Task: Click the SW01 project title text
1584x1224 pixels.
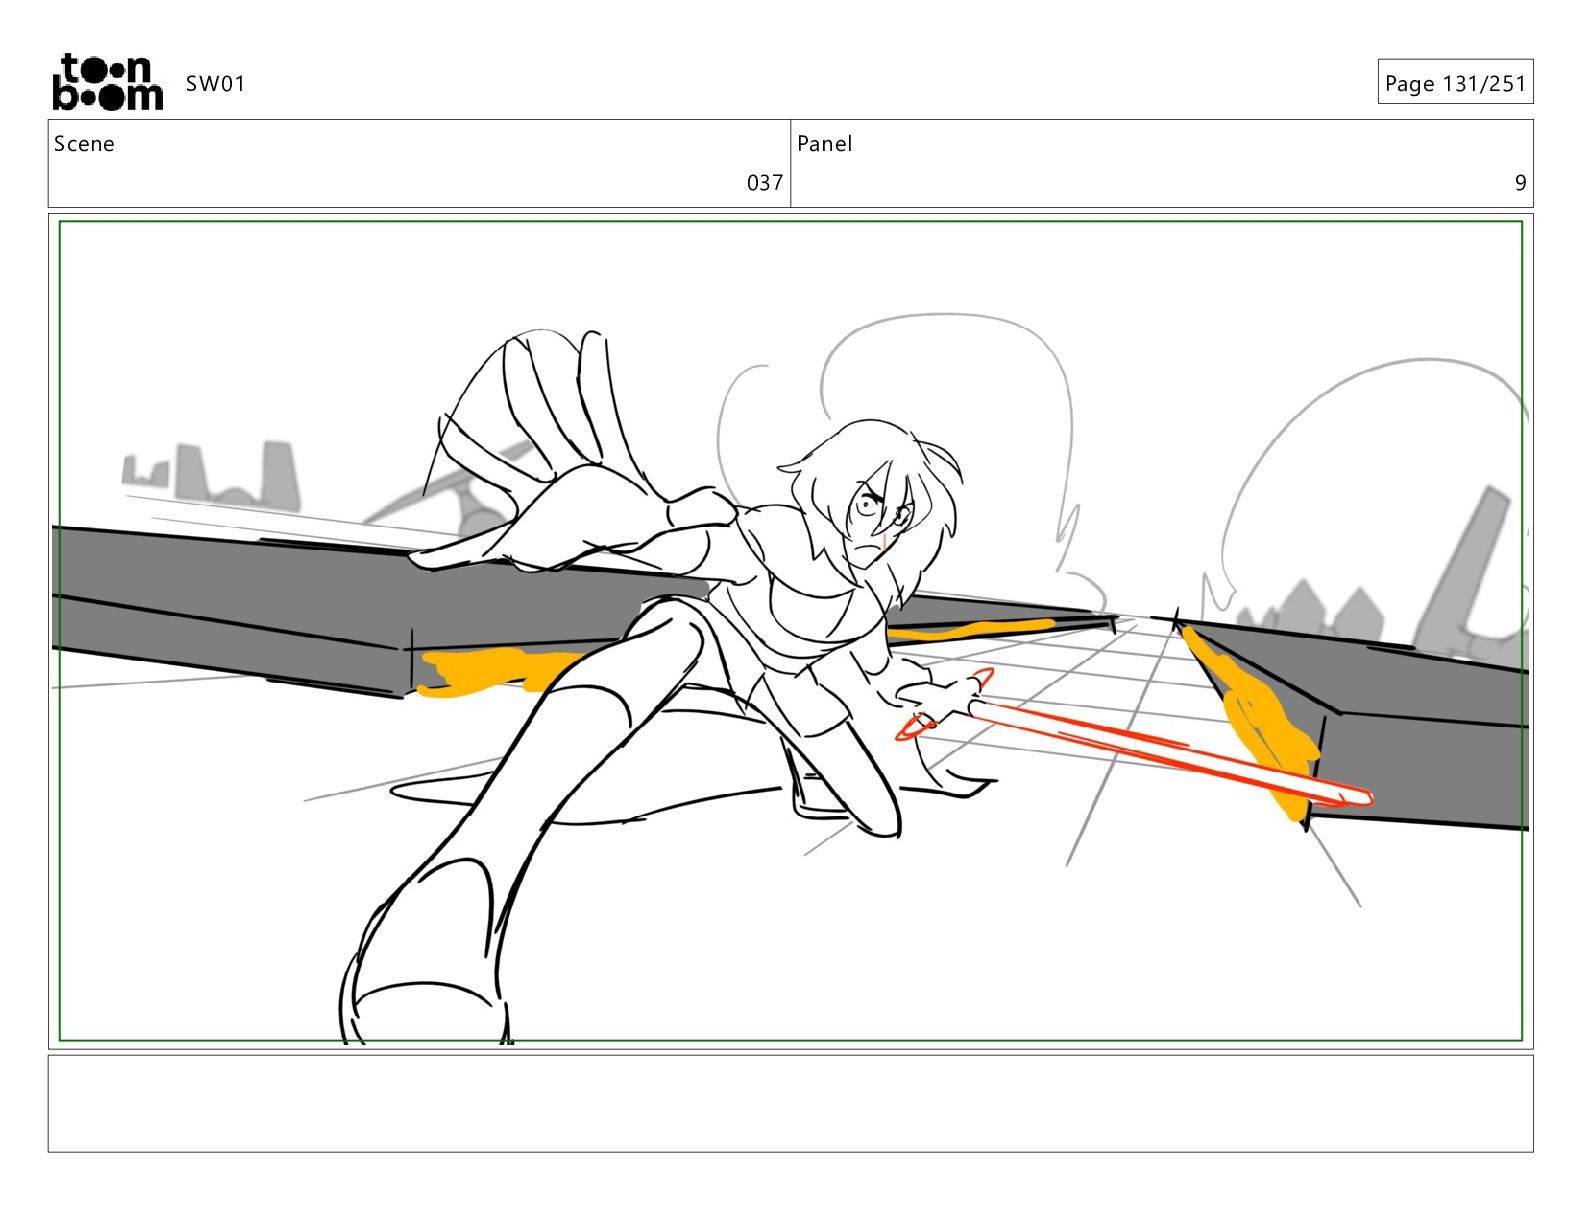Action: pos(215,84)
